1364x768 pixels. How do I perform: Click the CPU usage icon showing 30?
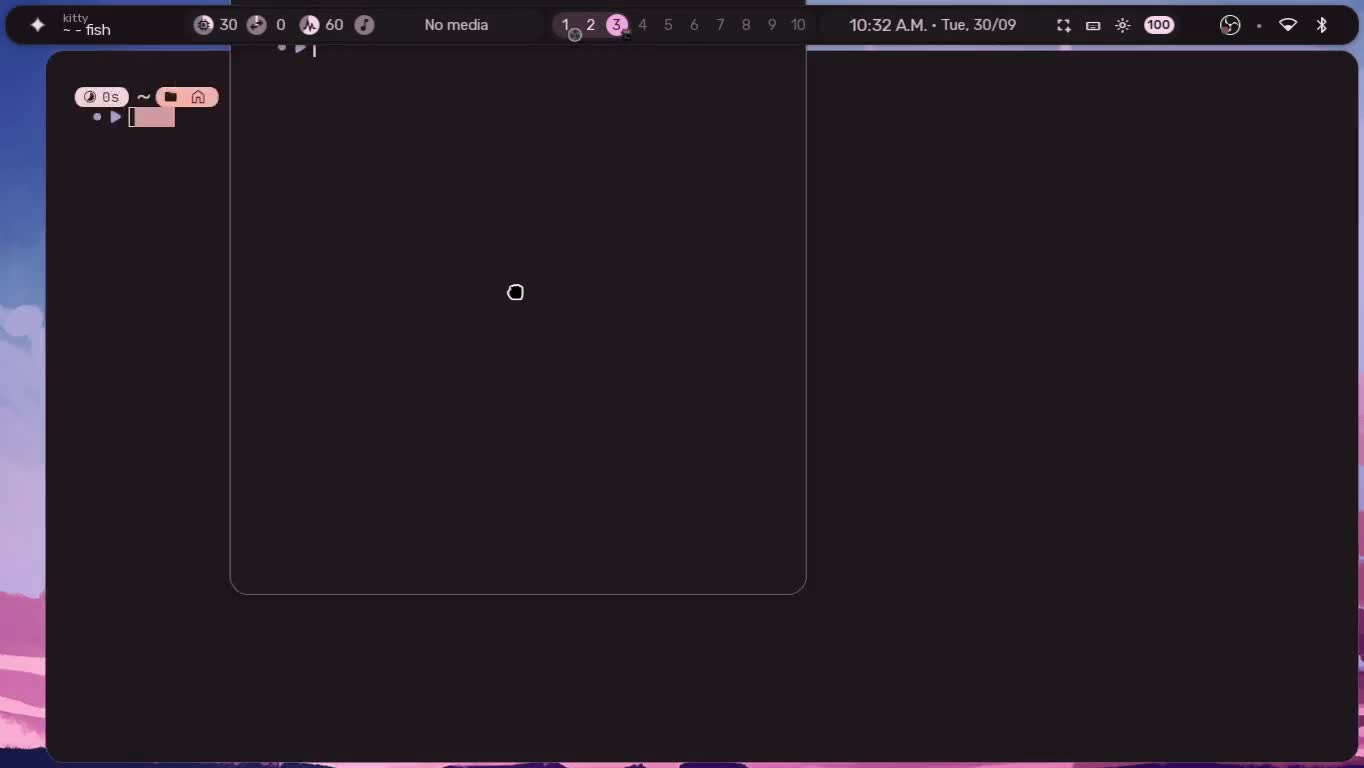click(x=203, y=25)
